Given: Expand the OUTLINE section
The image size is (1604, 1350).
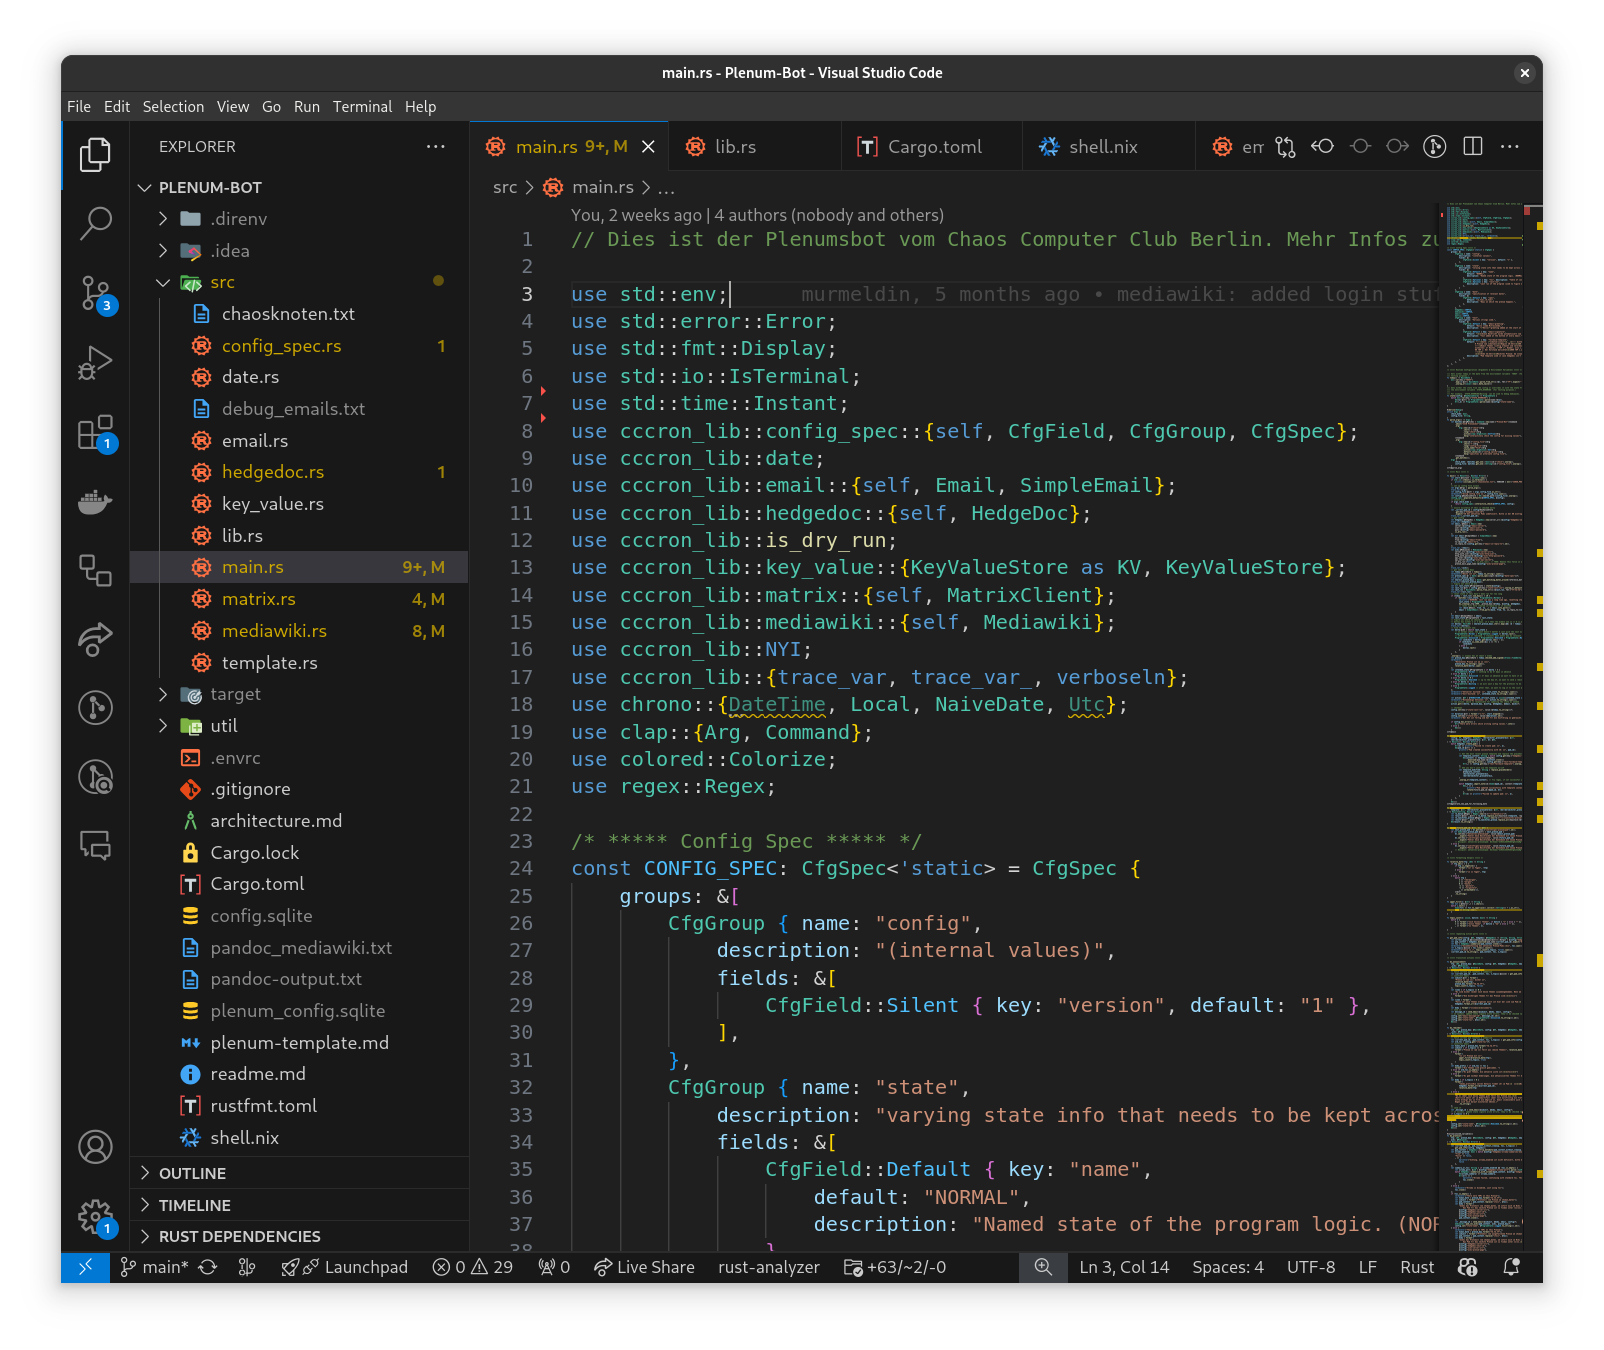Looking at the screenshot, I should pyautogui.click(x=192, y=1173).
